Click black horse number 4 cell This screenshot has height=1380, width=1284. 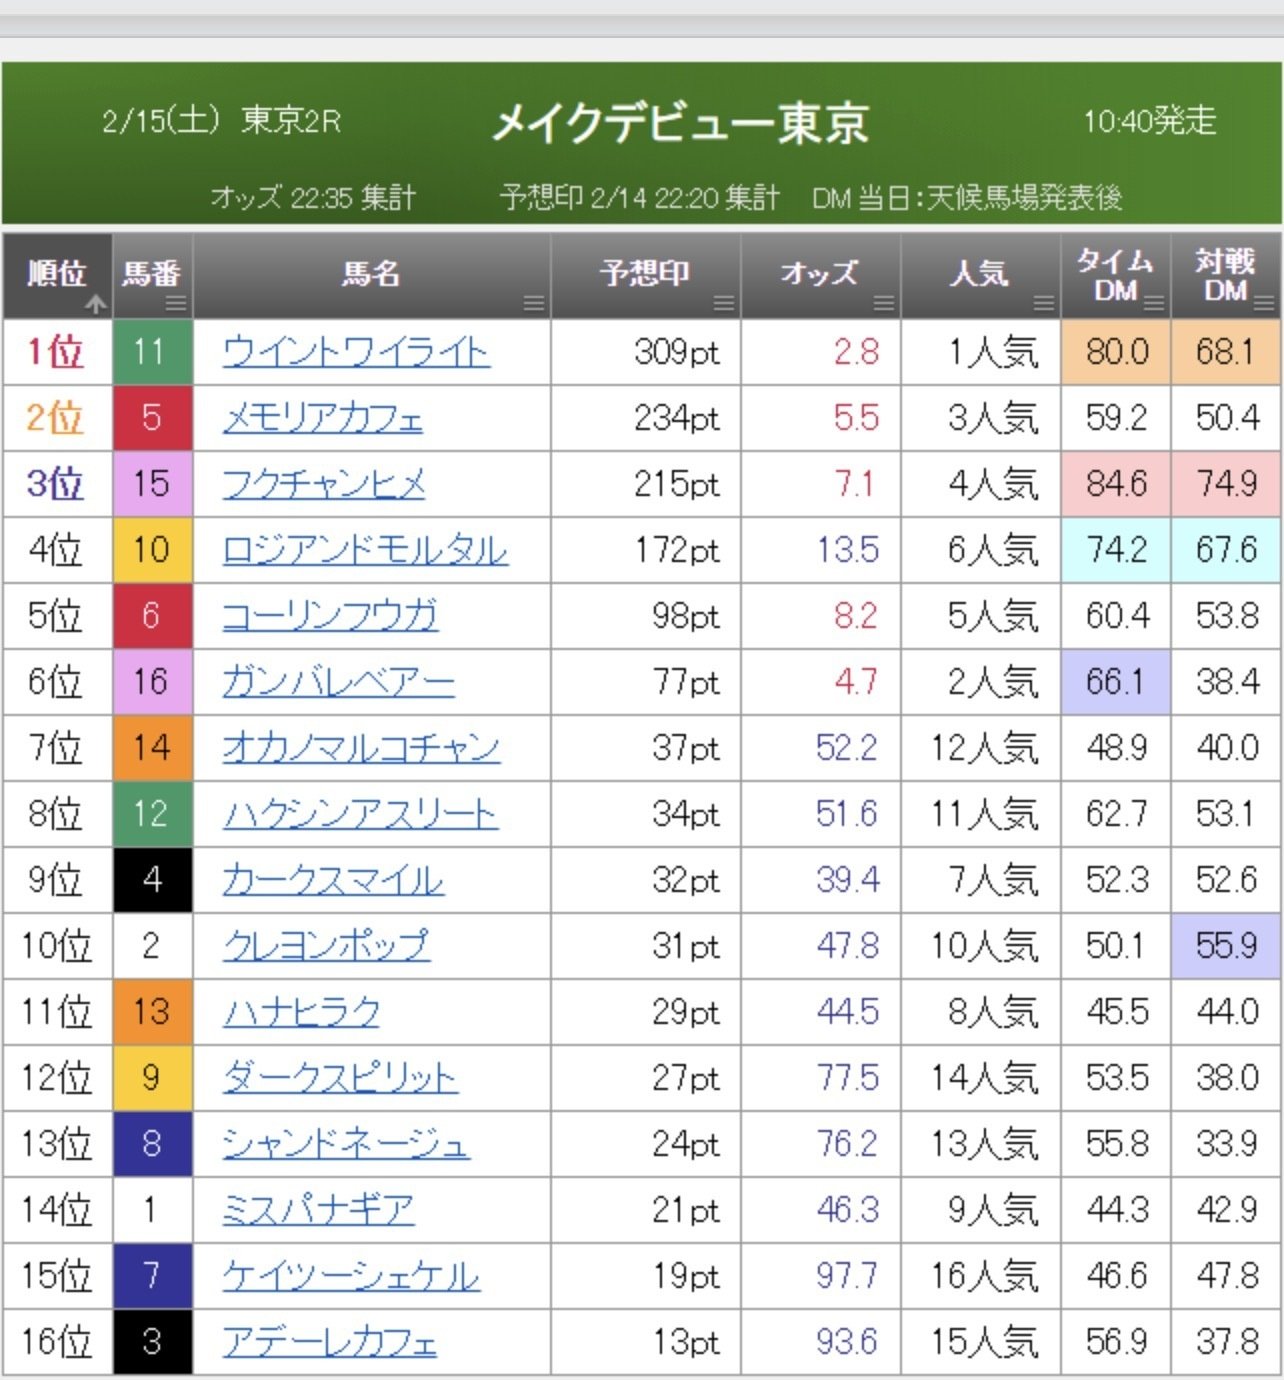click(x=152, y=880)
